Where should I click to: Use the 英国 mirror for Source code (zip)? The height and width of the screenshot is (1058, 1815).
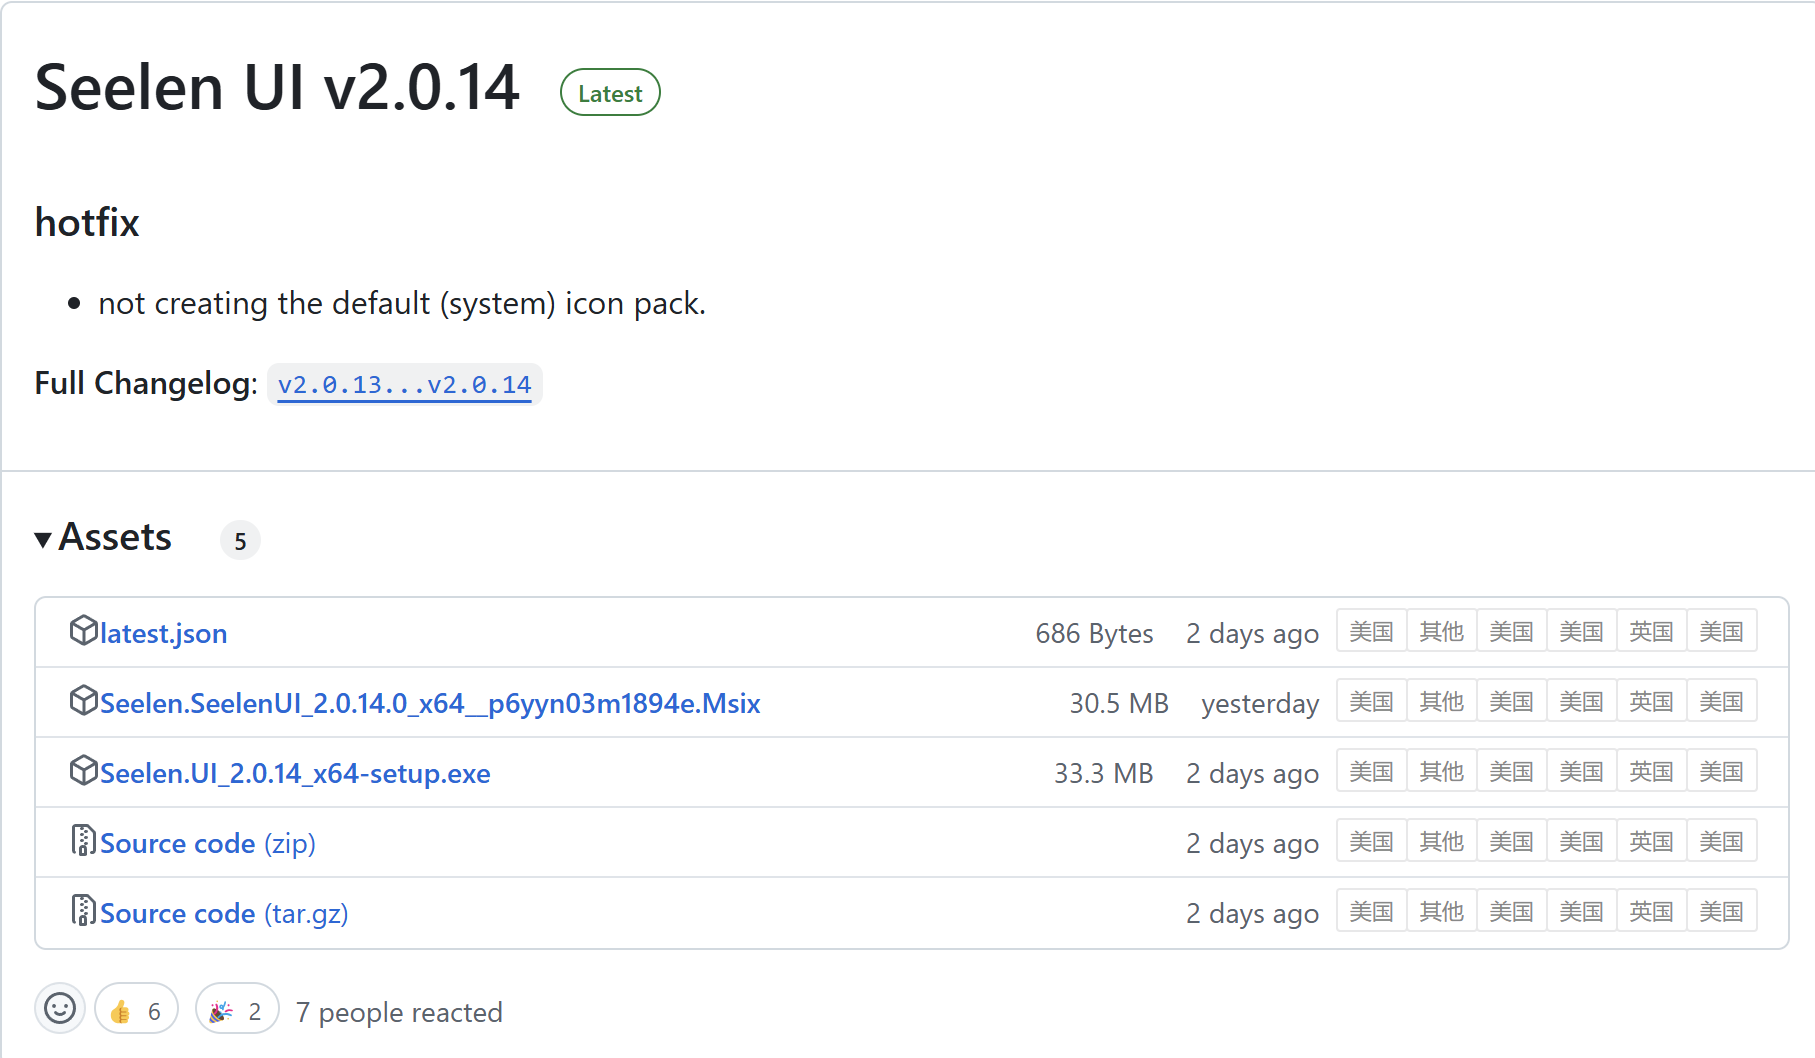[x=1652, y=841]
